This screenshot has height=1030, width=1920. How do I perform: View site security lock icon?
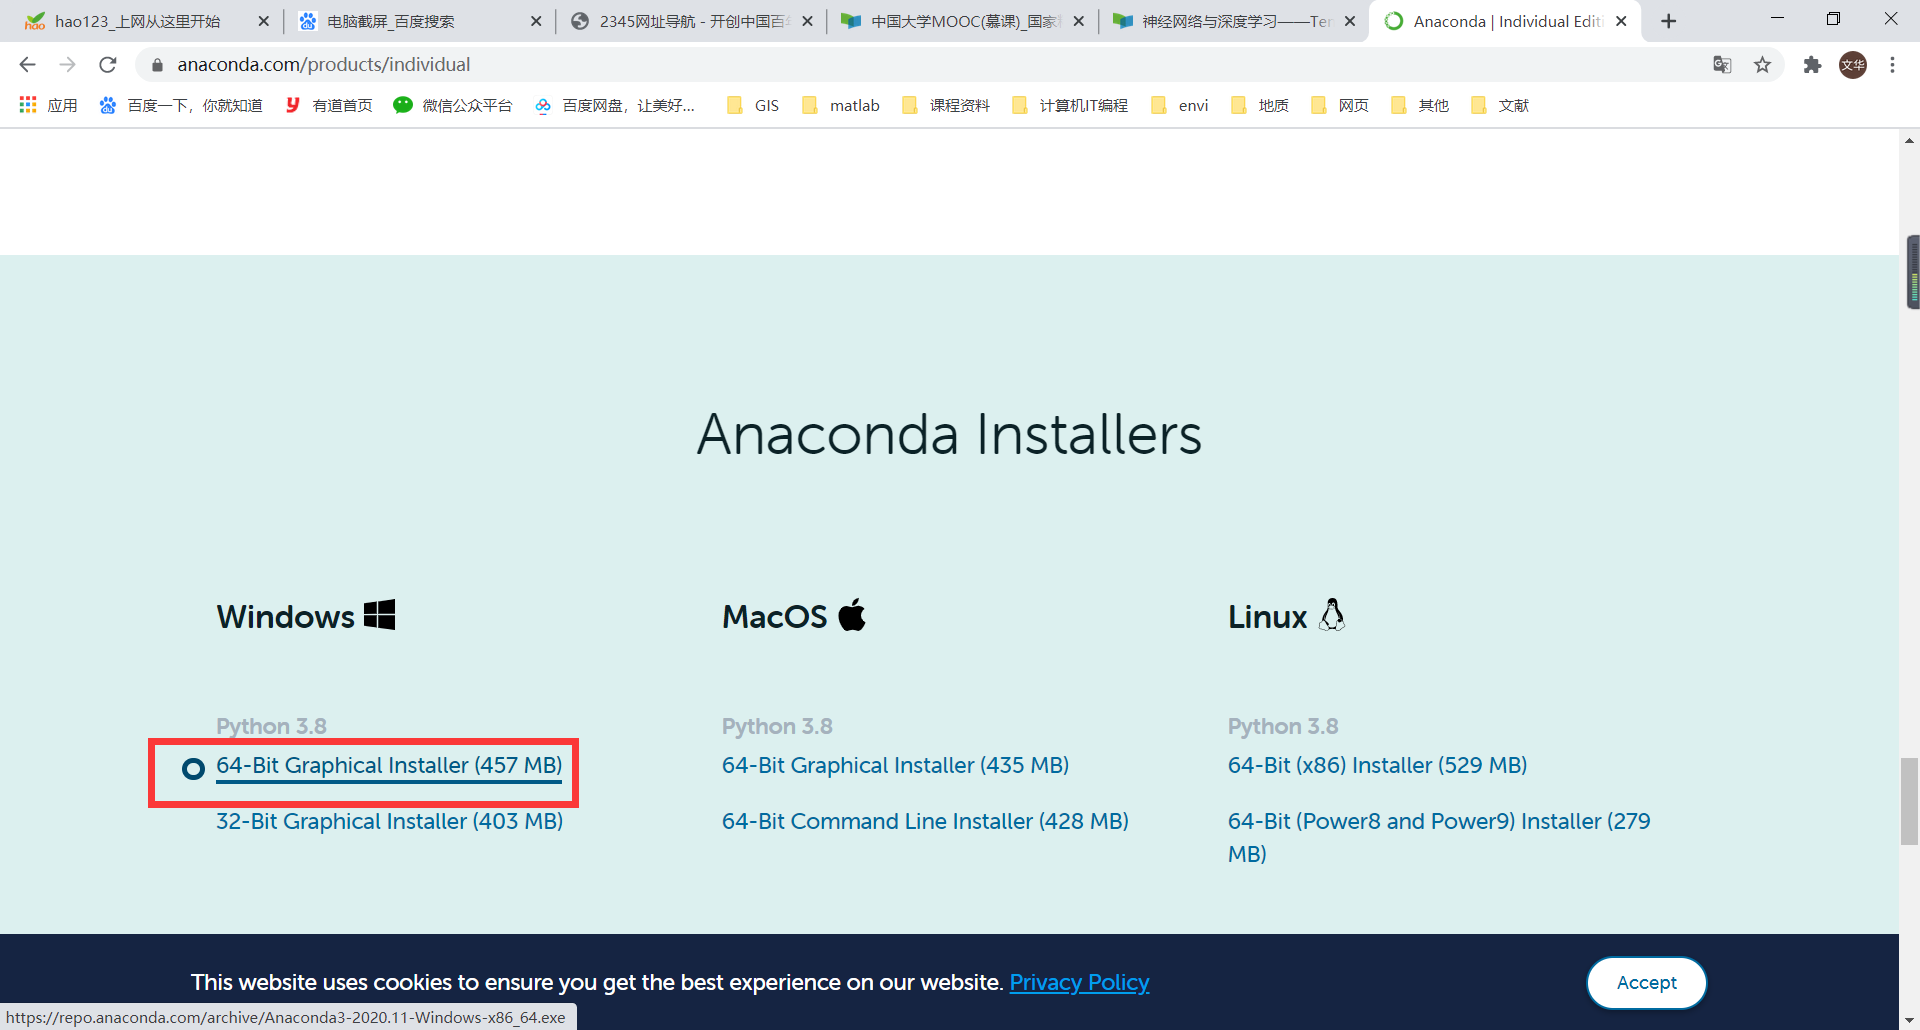tap(157, 65)
